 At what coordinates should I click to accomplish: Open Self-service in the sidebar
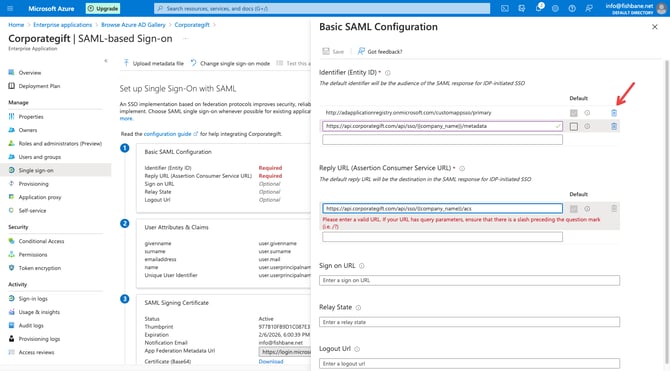click(x=32, y=211)
